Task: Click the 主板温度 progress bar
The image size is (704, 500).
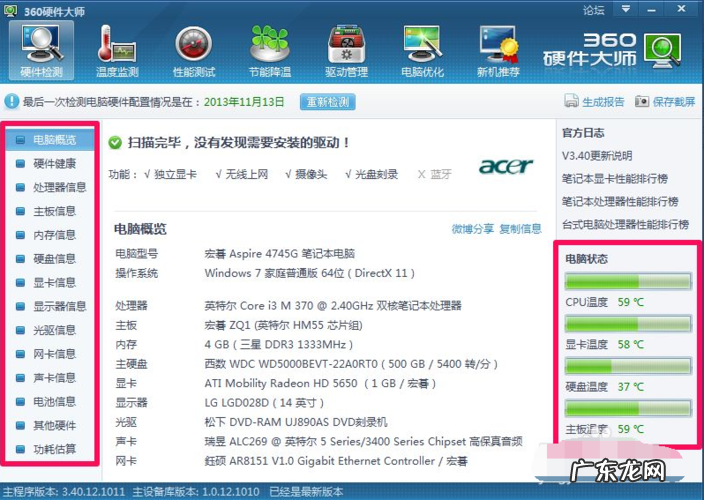Action: [x=628, y=408]
